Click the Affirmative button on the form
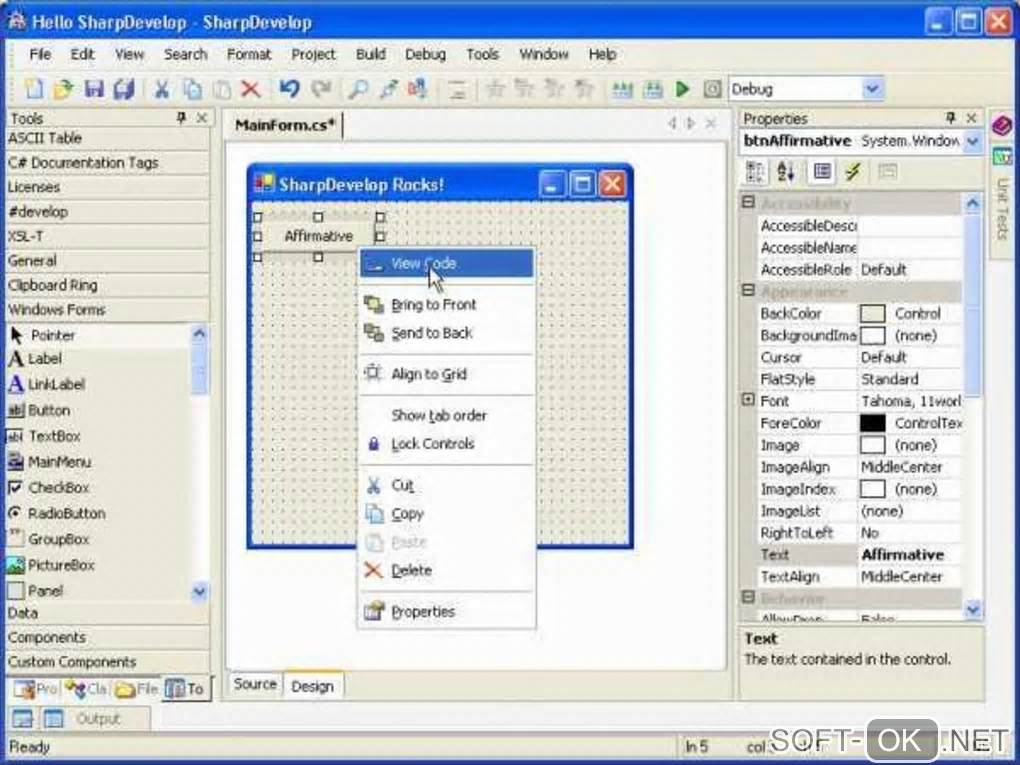This screenshot has height=765, width=1020. coord(318,236)
